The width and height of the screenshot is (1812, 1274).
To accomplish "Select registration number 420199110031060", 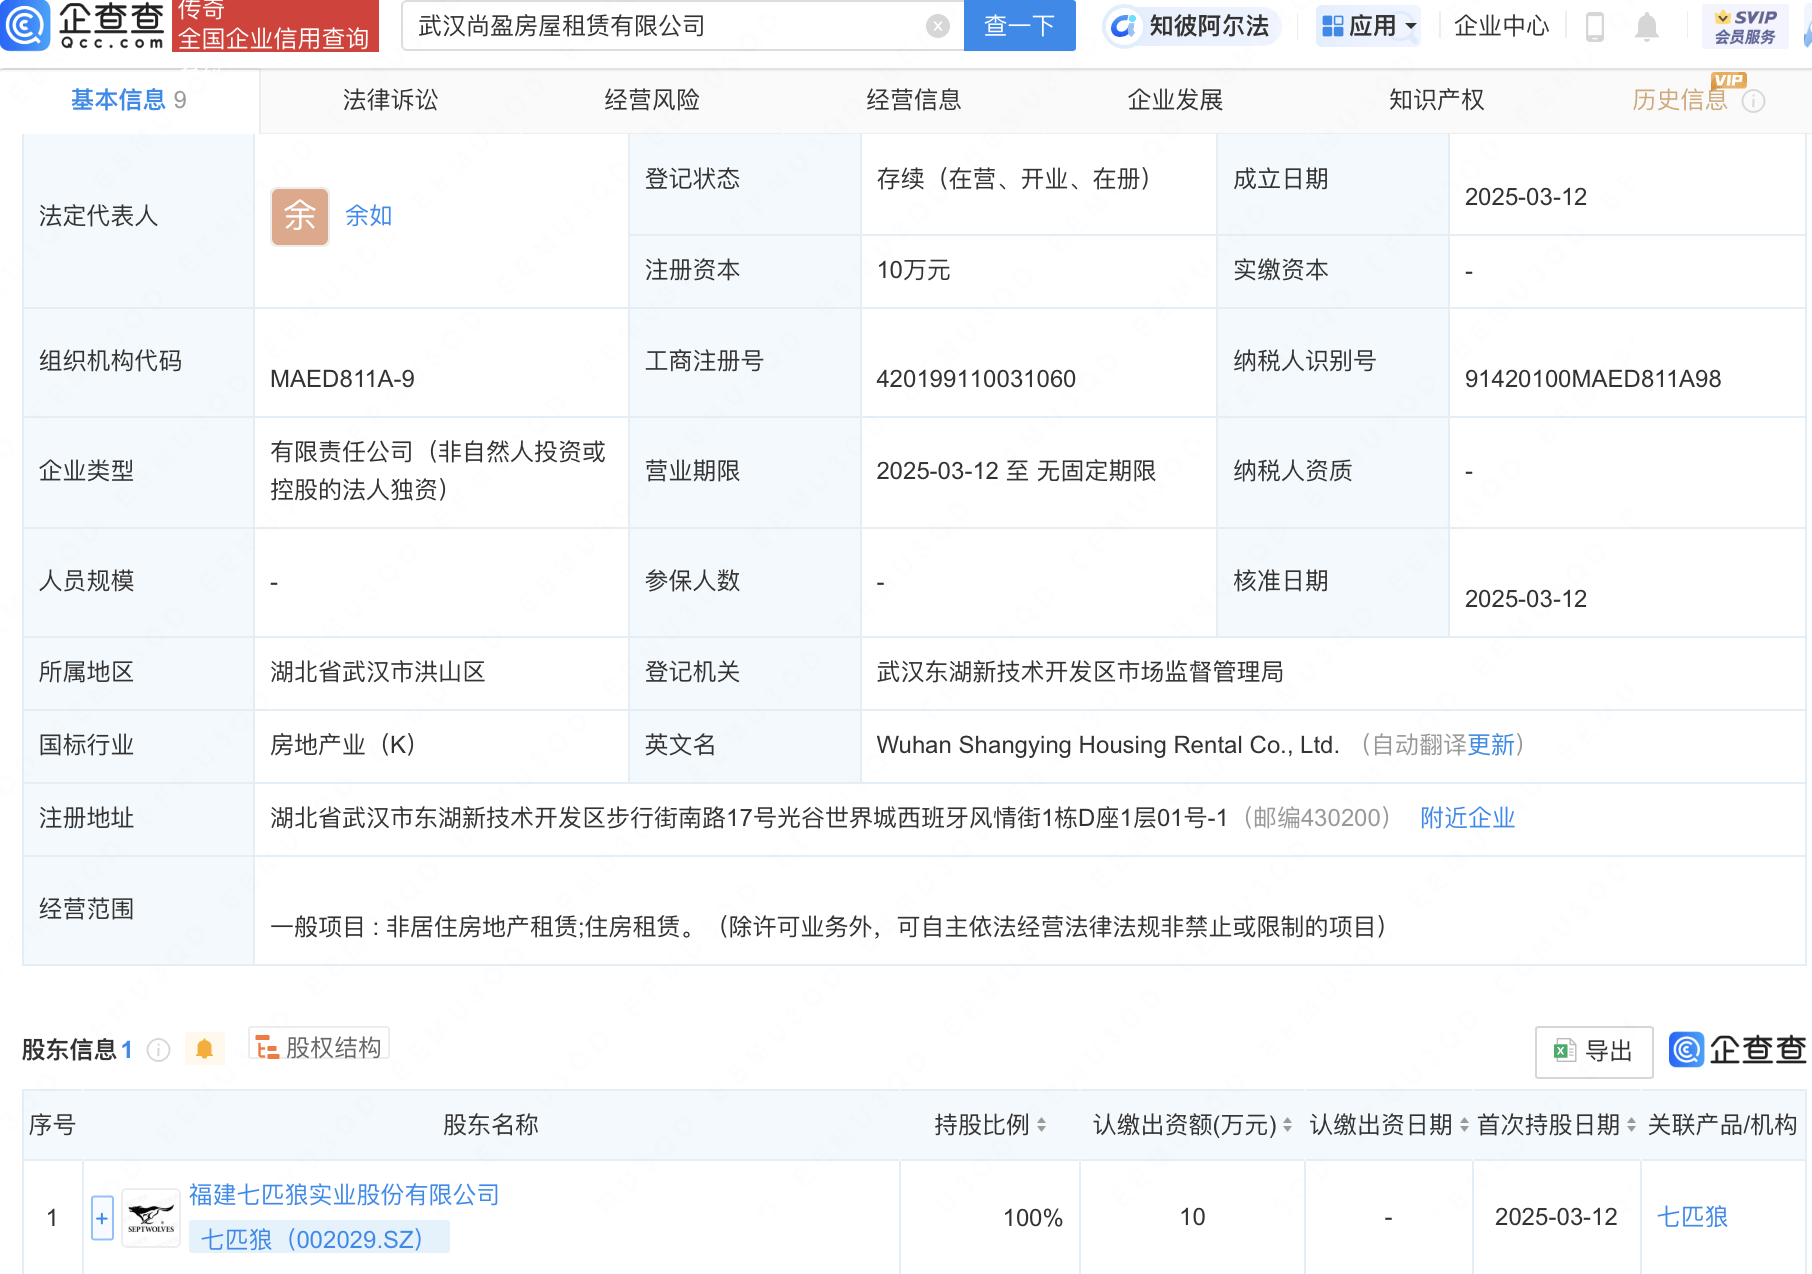I will (x=976, y=379).
